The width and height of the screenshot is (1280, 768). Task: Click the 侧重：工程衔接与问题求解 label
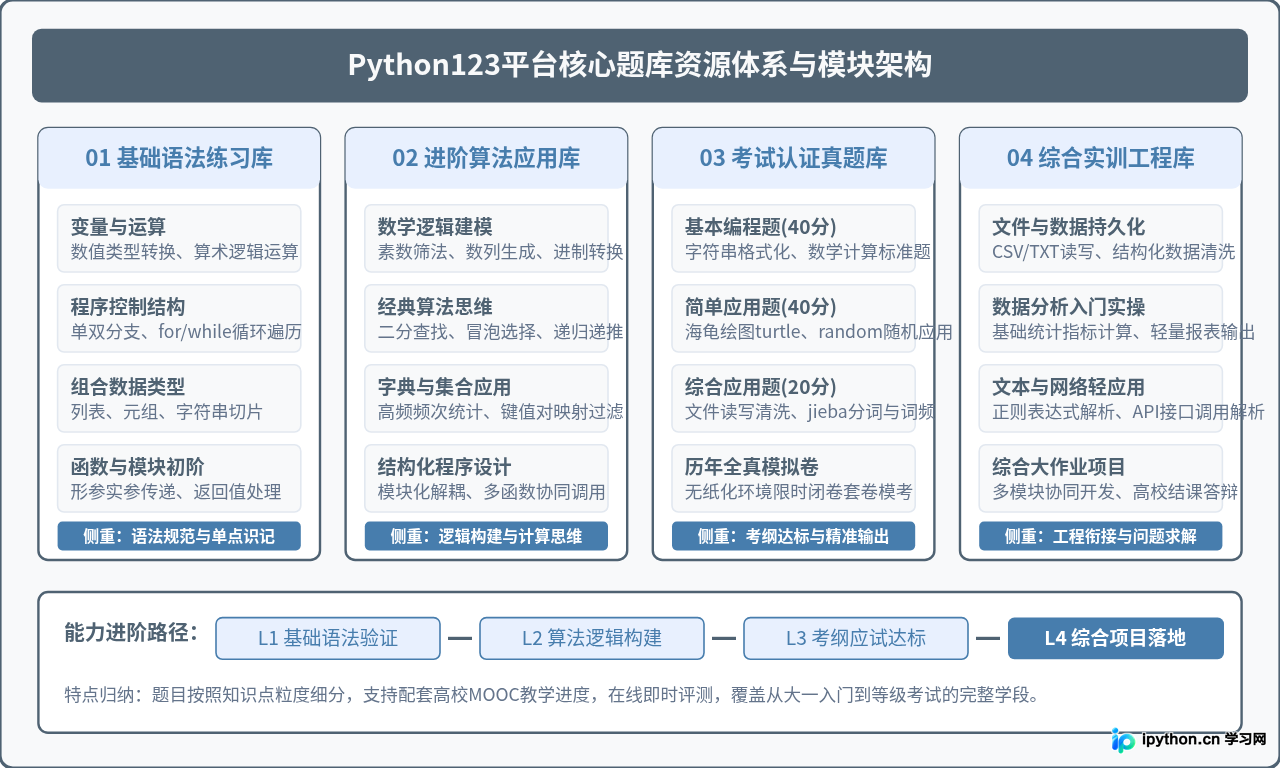click(1101, 536)
